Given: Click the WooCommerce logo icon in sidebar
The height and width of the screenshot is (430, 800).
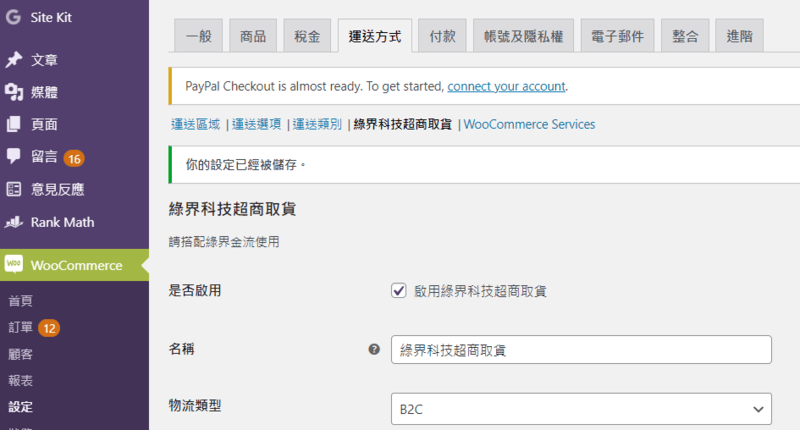Looking at the screenshot, I should pos(14,265).
